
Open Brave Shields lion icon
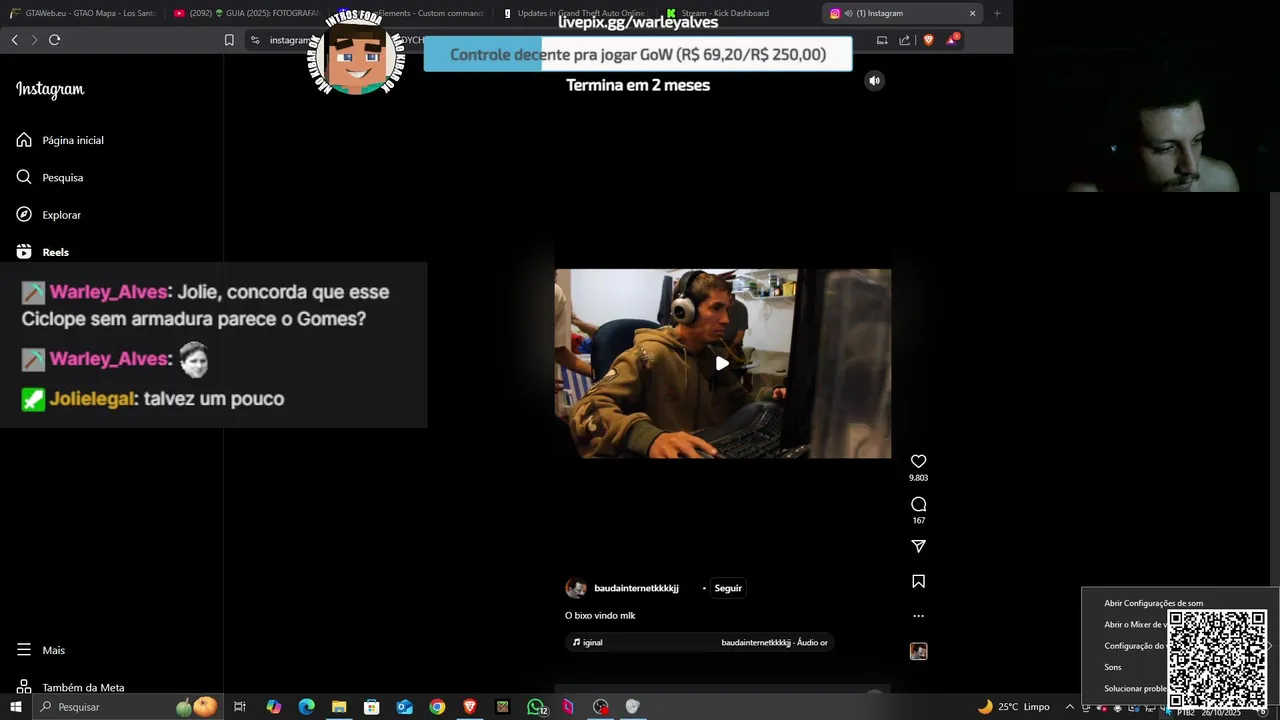coord(928,40)
